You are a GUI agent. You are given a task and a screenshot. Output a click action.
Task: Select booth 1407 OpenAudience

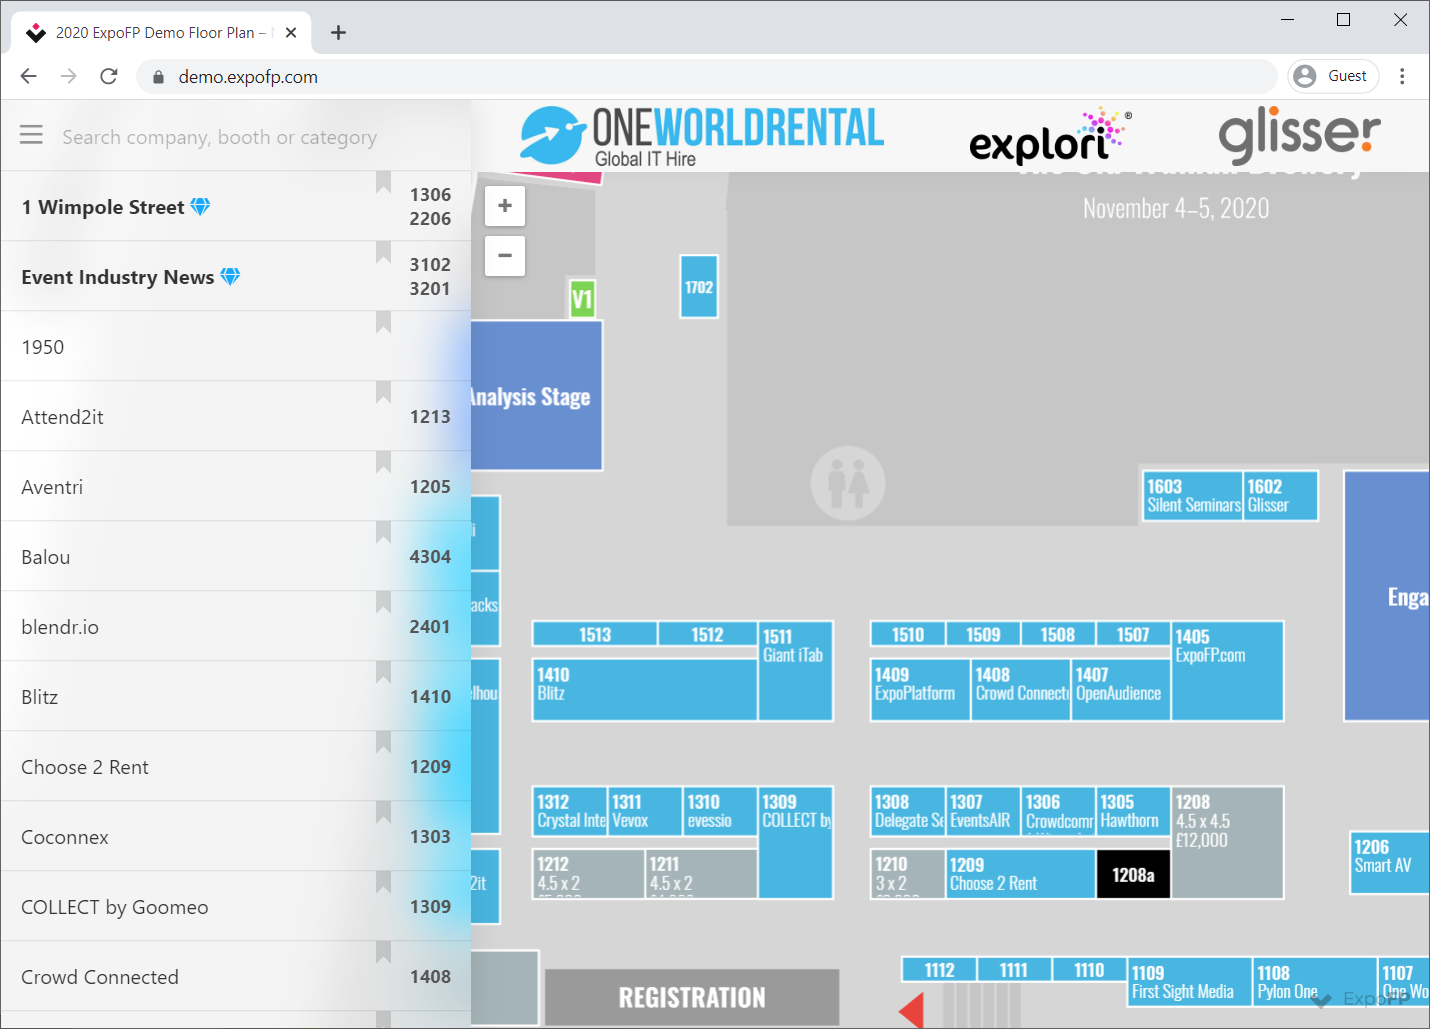click(x=1121, y=689)
